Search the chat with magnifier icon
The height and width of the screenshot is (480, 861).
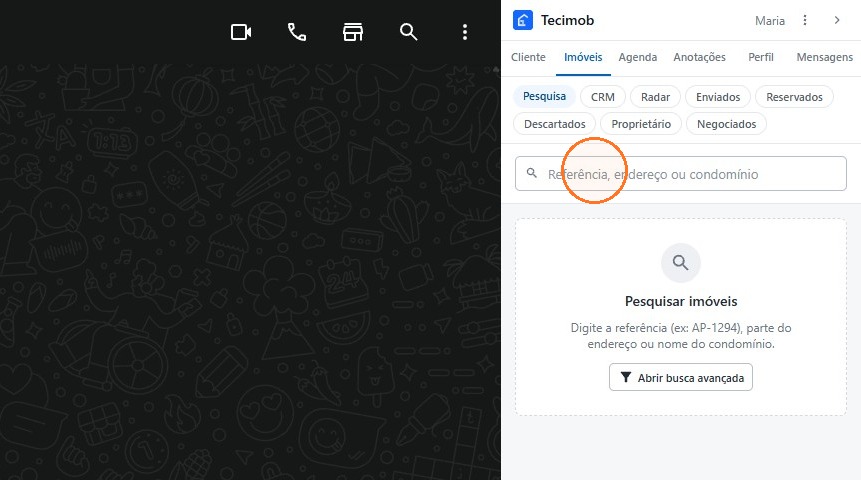(409, 32)
